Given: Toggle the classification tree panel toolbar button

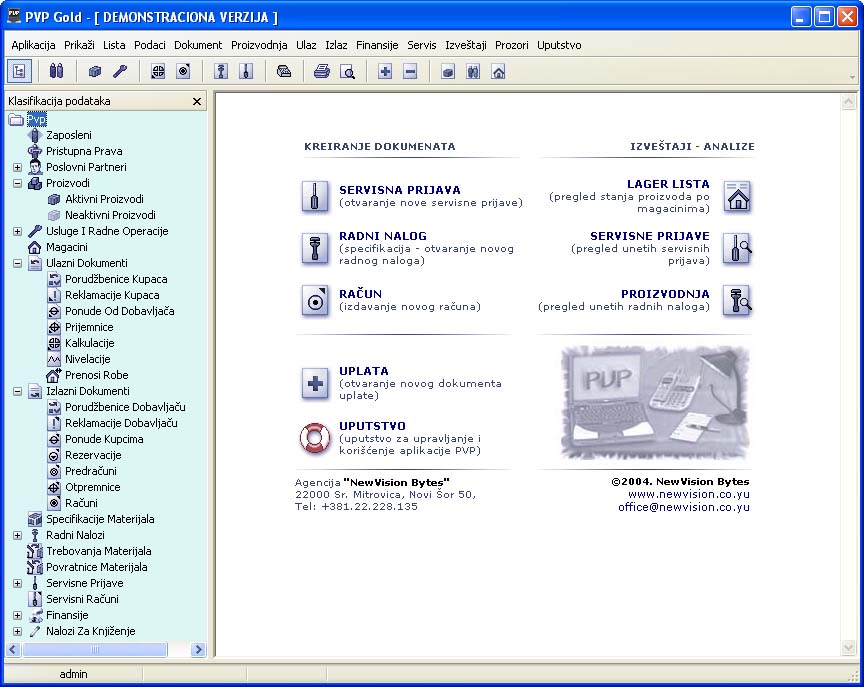Looking at the screenshot, I should tap(19, 71).
